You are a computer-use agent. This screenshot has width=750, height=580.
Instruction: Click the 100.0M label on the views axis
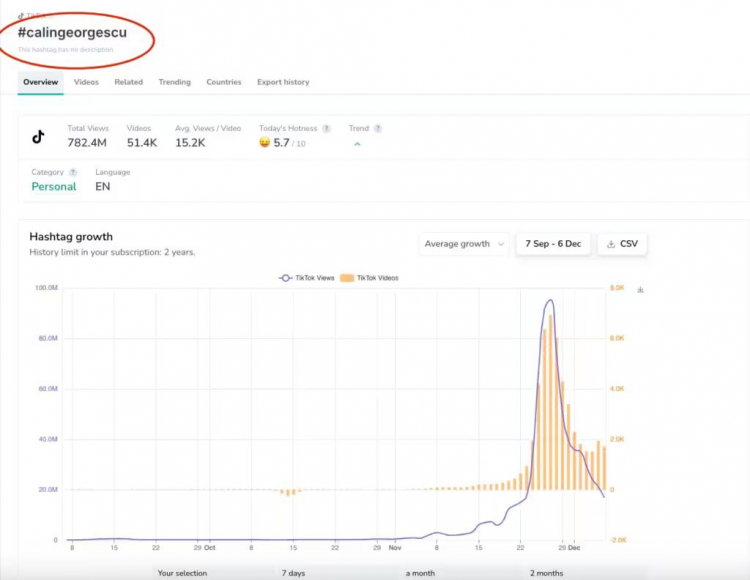[46, 288]
